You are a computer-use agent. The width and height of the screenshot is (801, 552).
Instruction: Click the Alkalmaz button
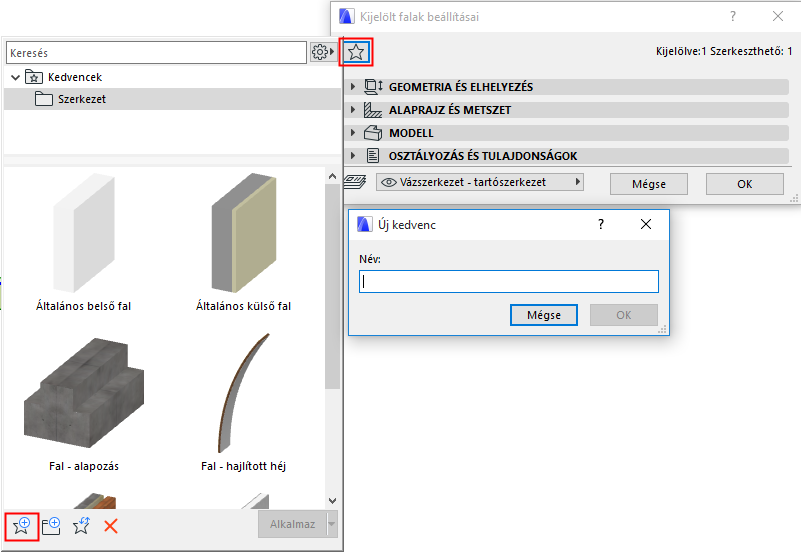[293, 524]
